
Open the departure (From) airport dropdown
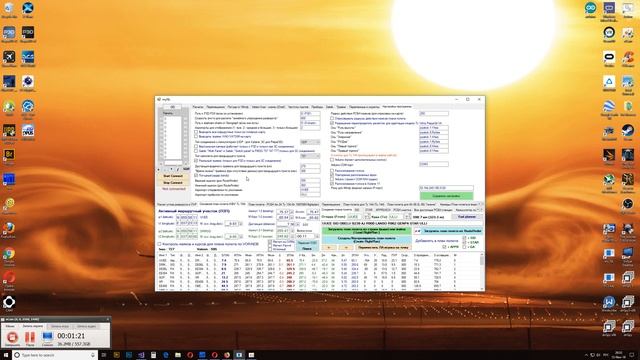[x=367, y=216]
